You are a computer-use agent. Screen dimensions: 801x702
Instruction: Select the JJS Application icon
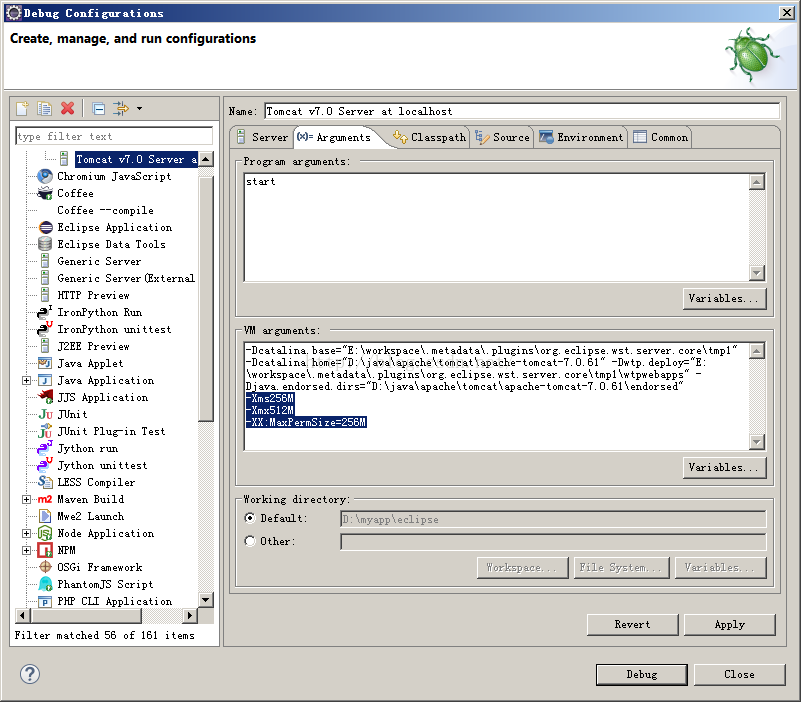[45, 397]
